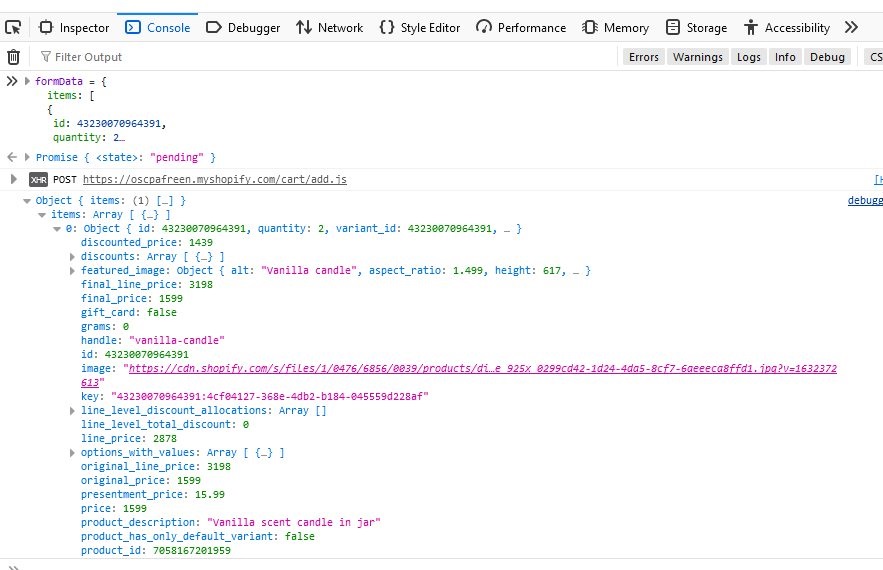Toggle the Errors filter
The height and width of the screenshot is (570, 883).
tap(643, 57)
